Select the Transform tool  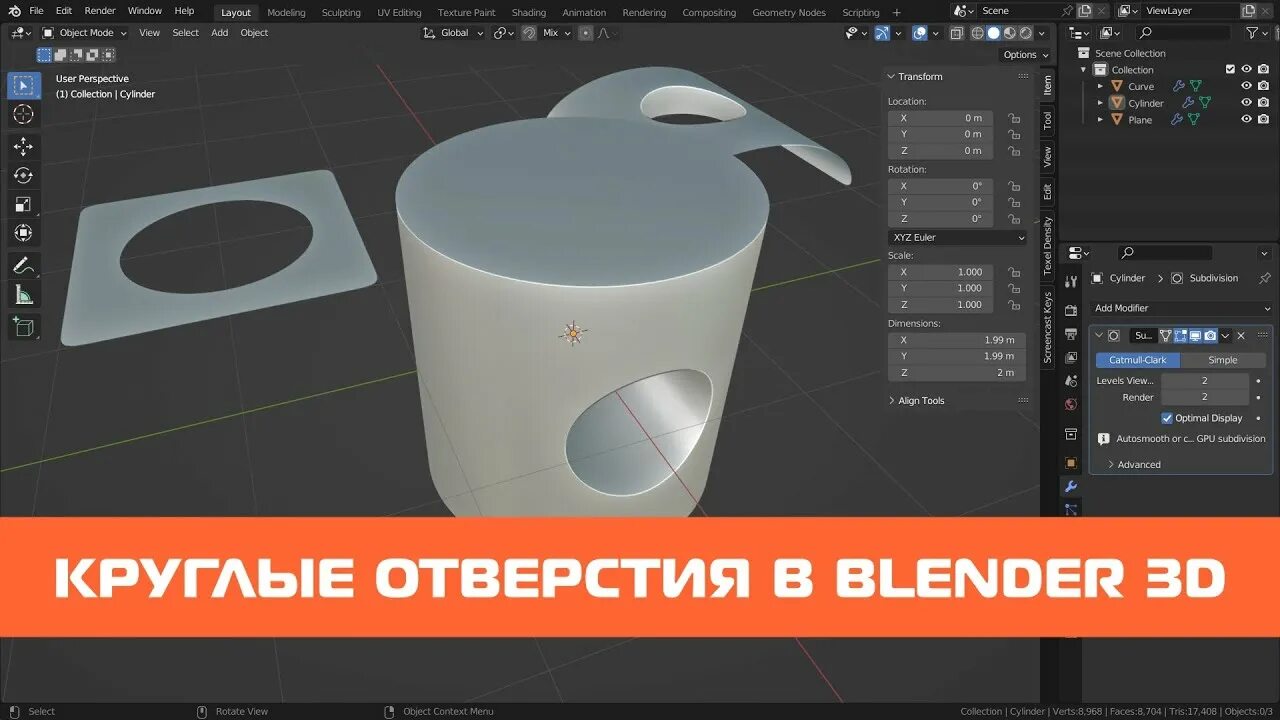(x=23, y=233)
